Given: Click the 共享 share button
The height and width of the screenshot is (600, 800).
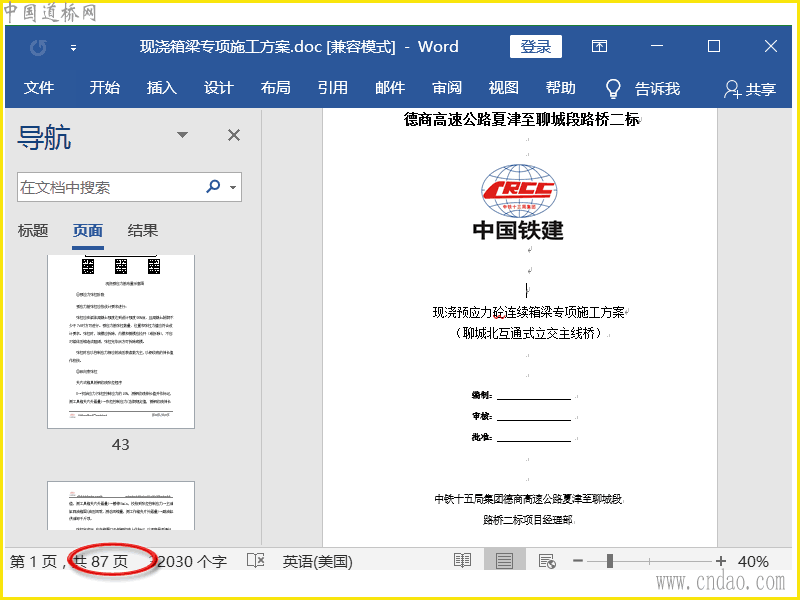Looking at the screenshot, I should 750,89.
